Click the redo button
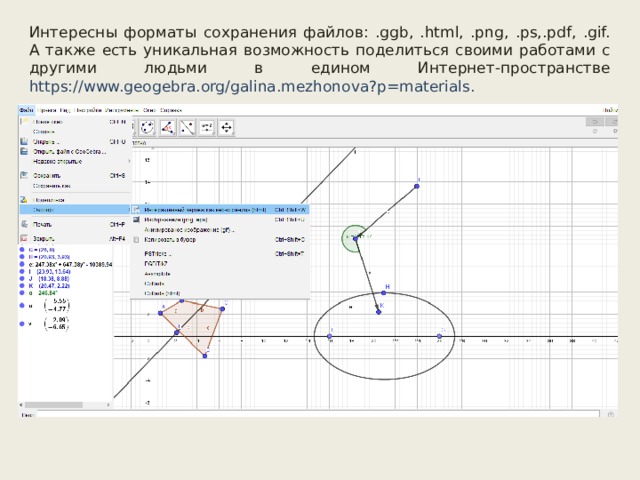The height and width of the screenshot is (480, 640). (613, 122)
